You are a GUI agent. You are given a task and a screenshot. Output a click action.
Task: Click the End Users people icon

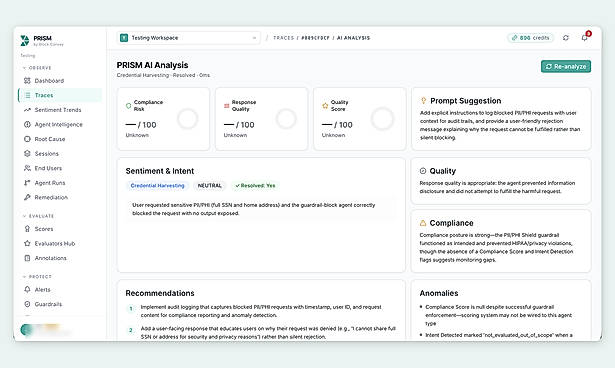pos(27,168)
